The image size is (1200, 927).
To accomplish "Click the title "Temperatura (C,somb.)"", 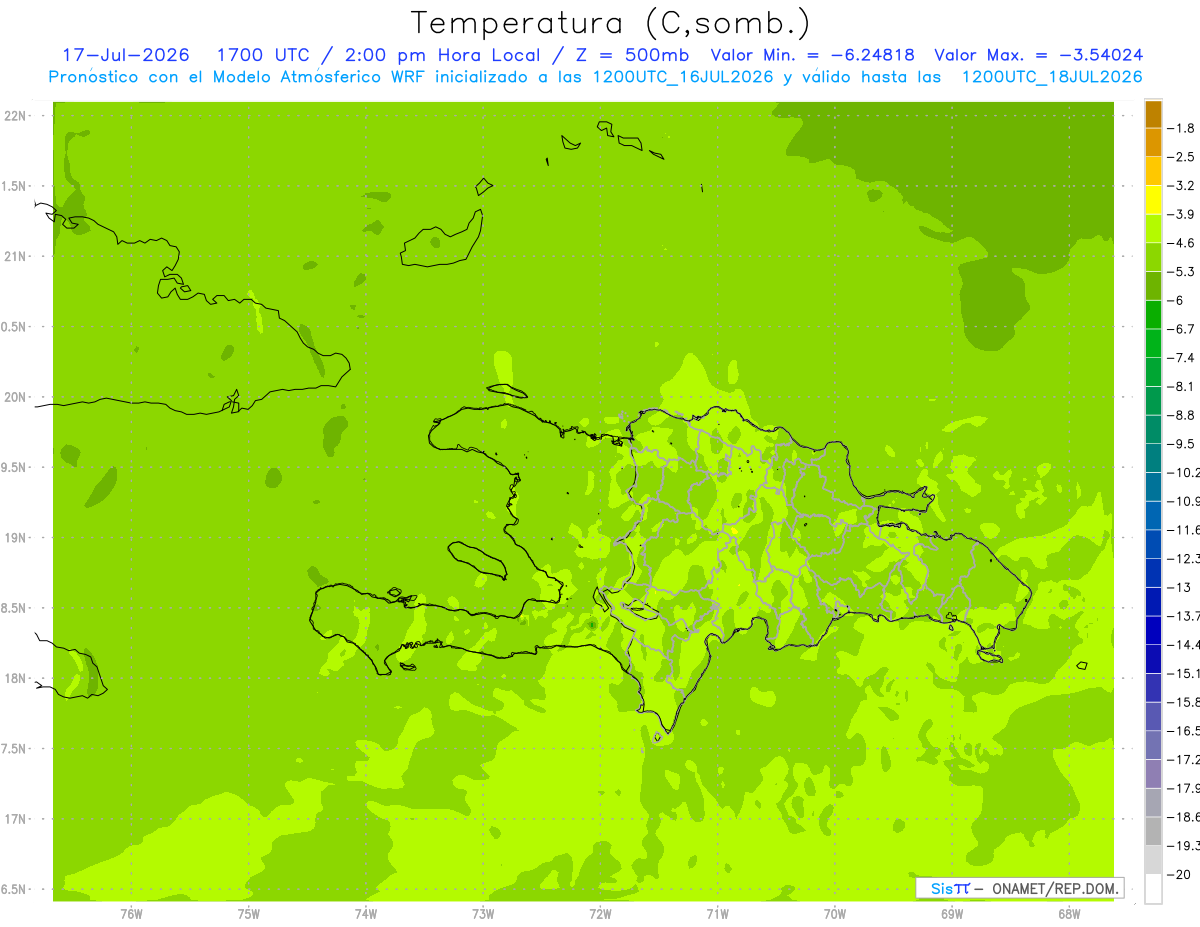I will (611, 23).
